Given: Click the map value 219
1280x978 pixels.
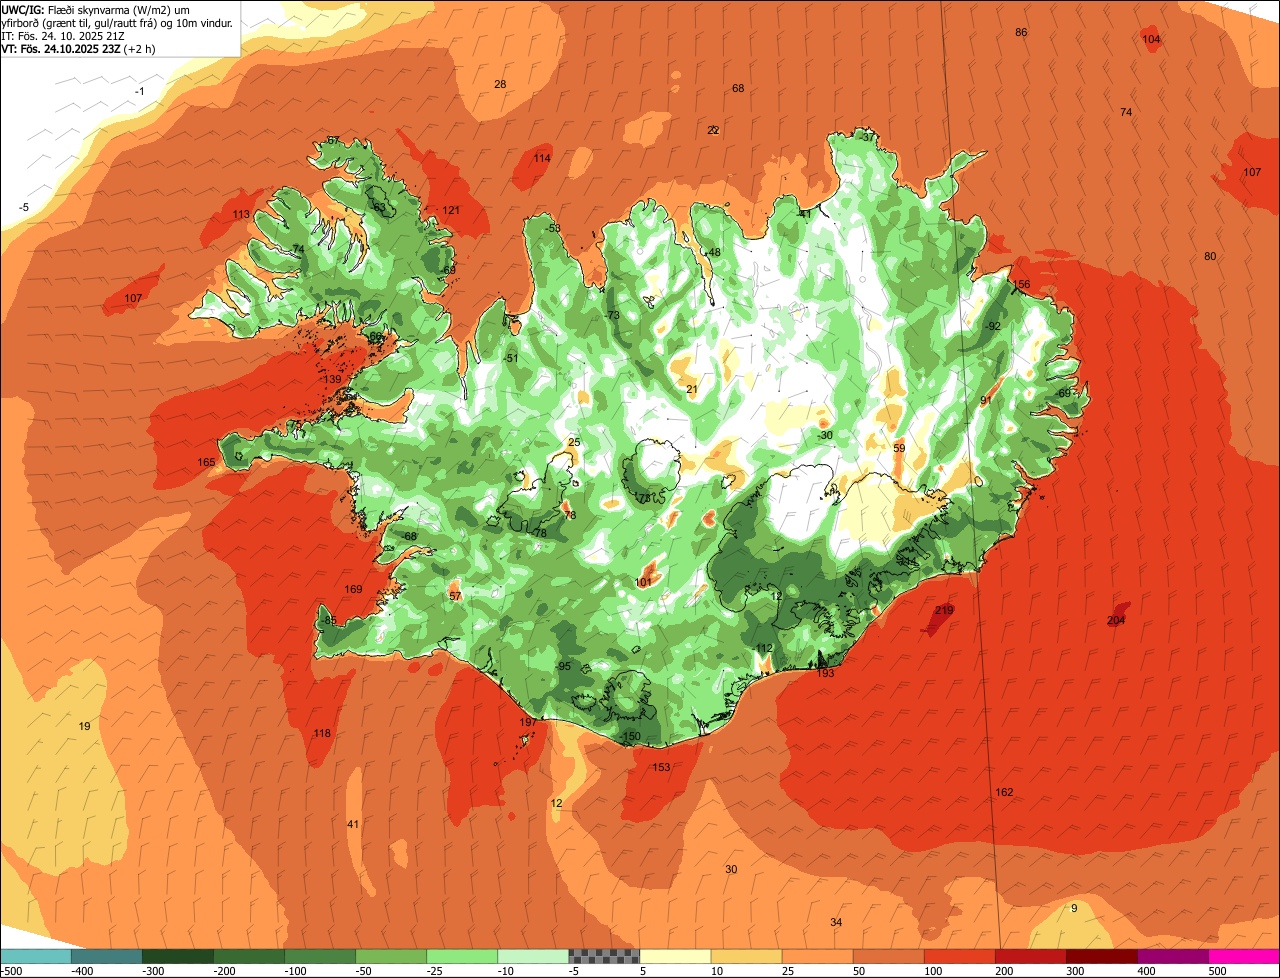Looking at the screenshot, I should (x=944, y=610).
